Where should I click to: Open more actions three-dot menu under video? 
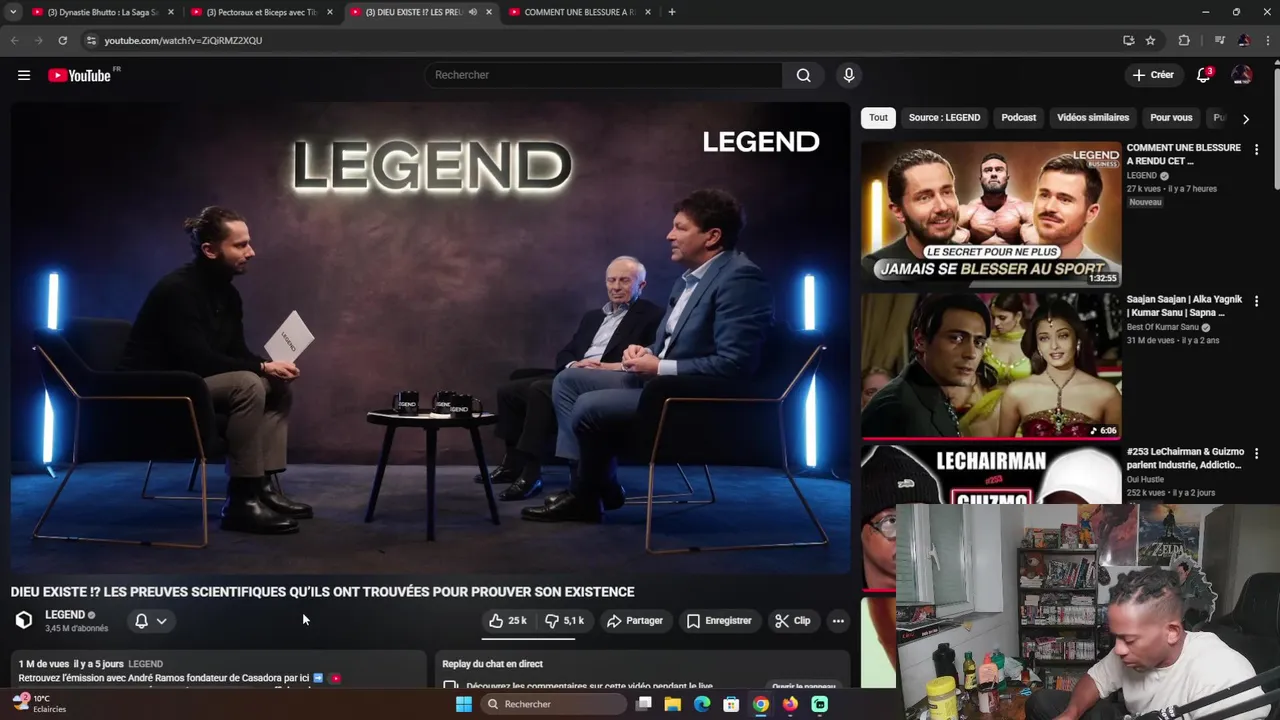[x=838, y=621]
